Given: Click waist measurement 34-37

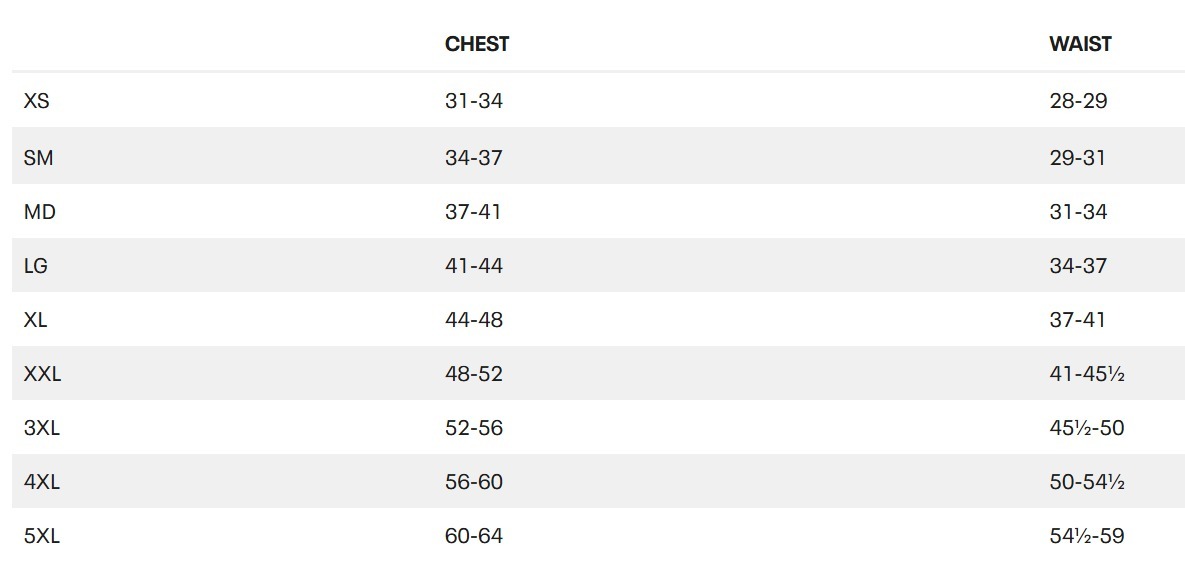Looking at the screenshot, I should click(1078, 266).
